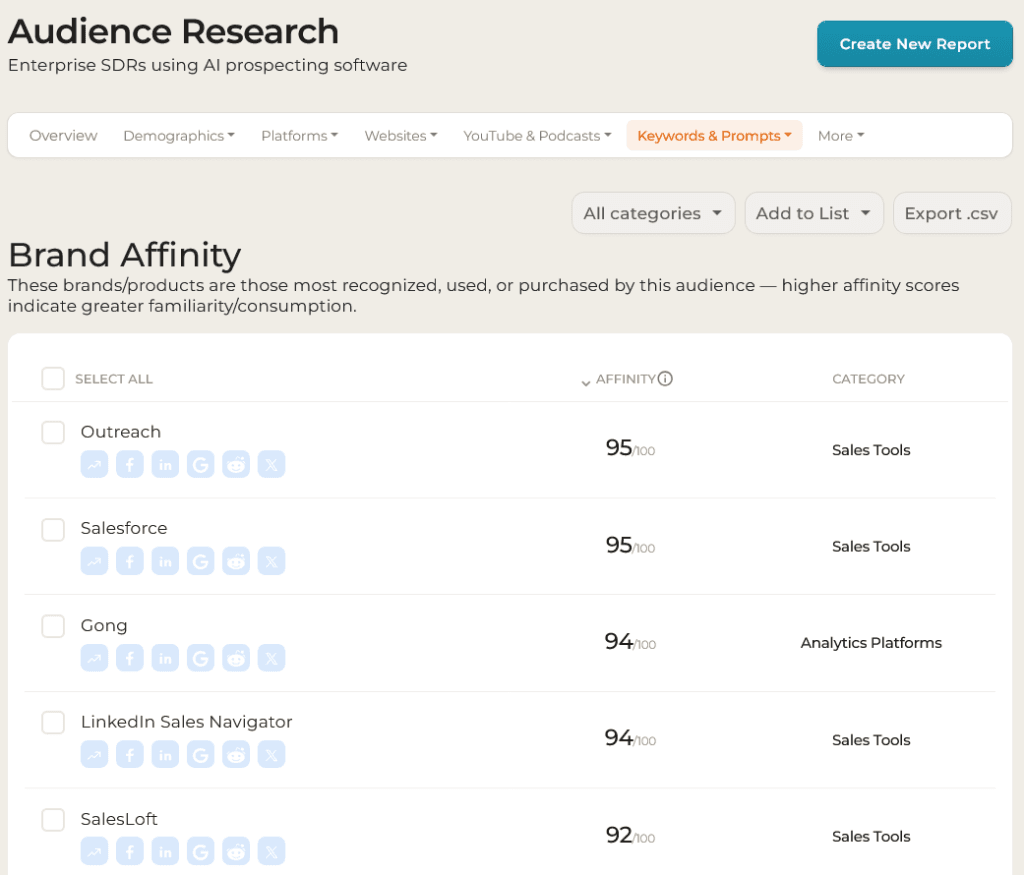Click the SalesLoft brand name
This screenshot has width=1024, height=875.
click(x=119, y=819)
